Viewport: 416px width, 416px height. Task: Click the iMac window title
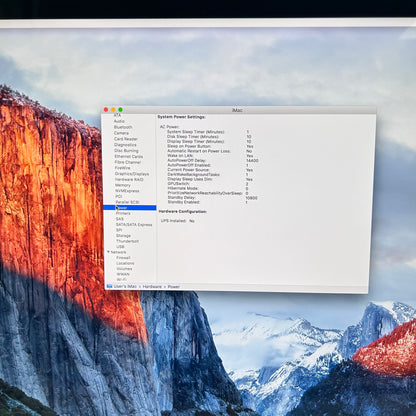[237, 110]
